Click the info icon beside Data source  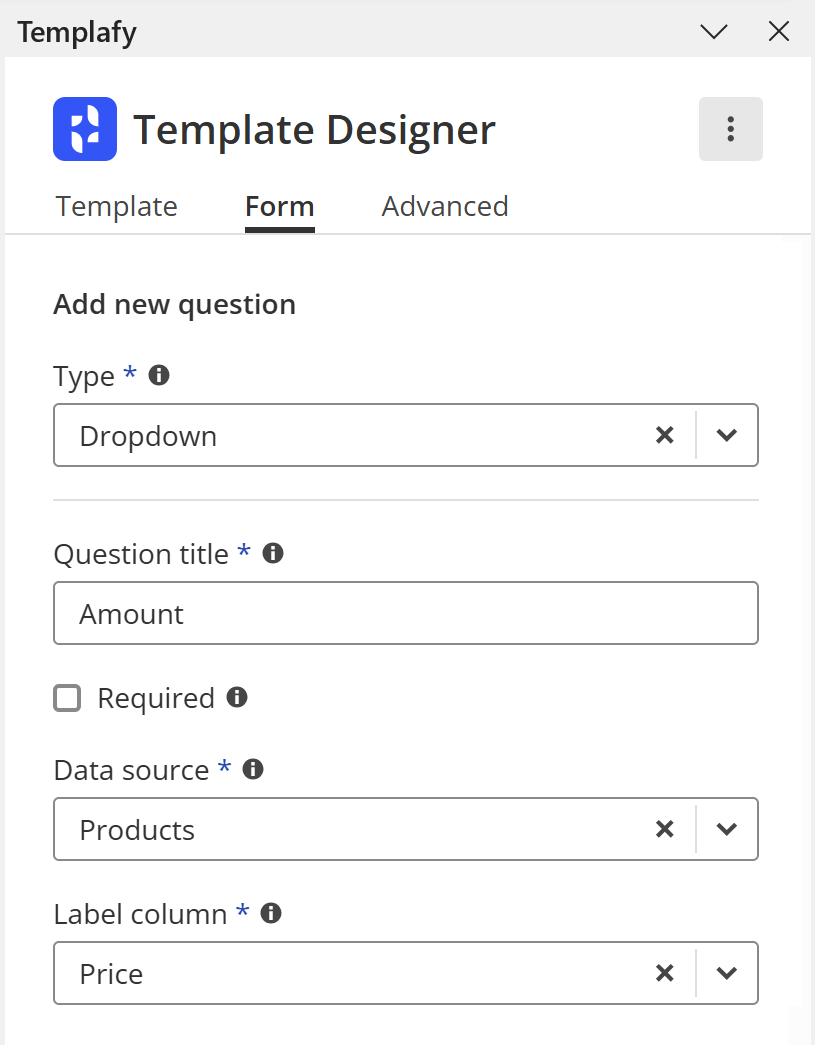pyautogui.click(x=253, y=769)
